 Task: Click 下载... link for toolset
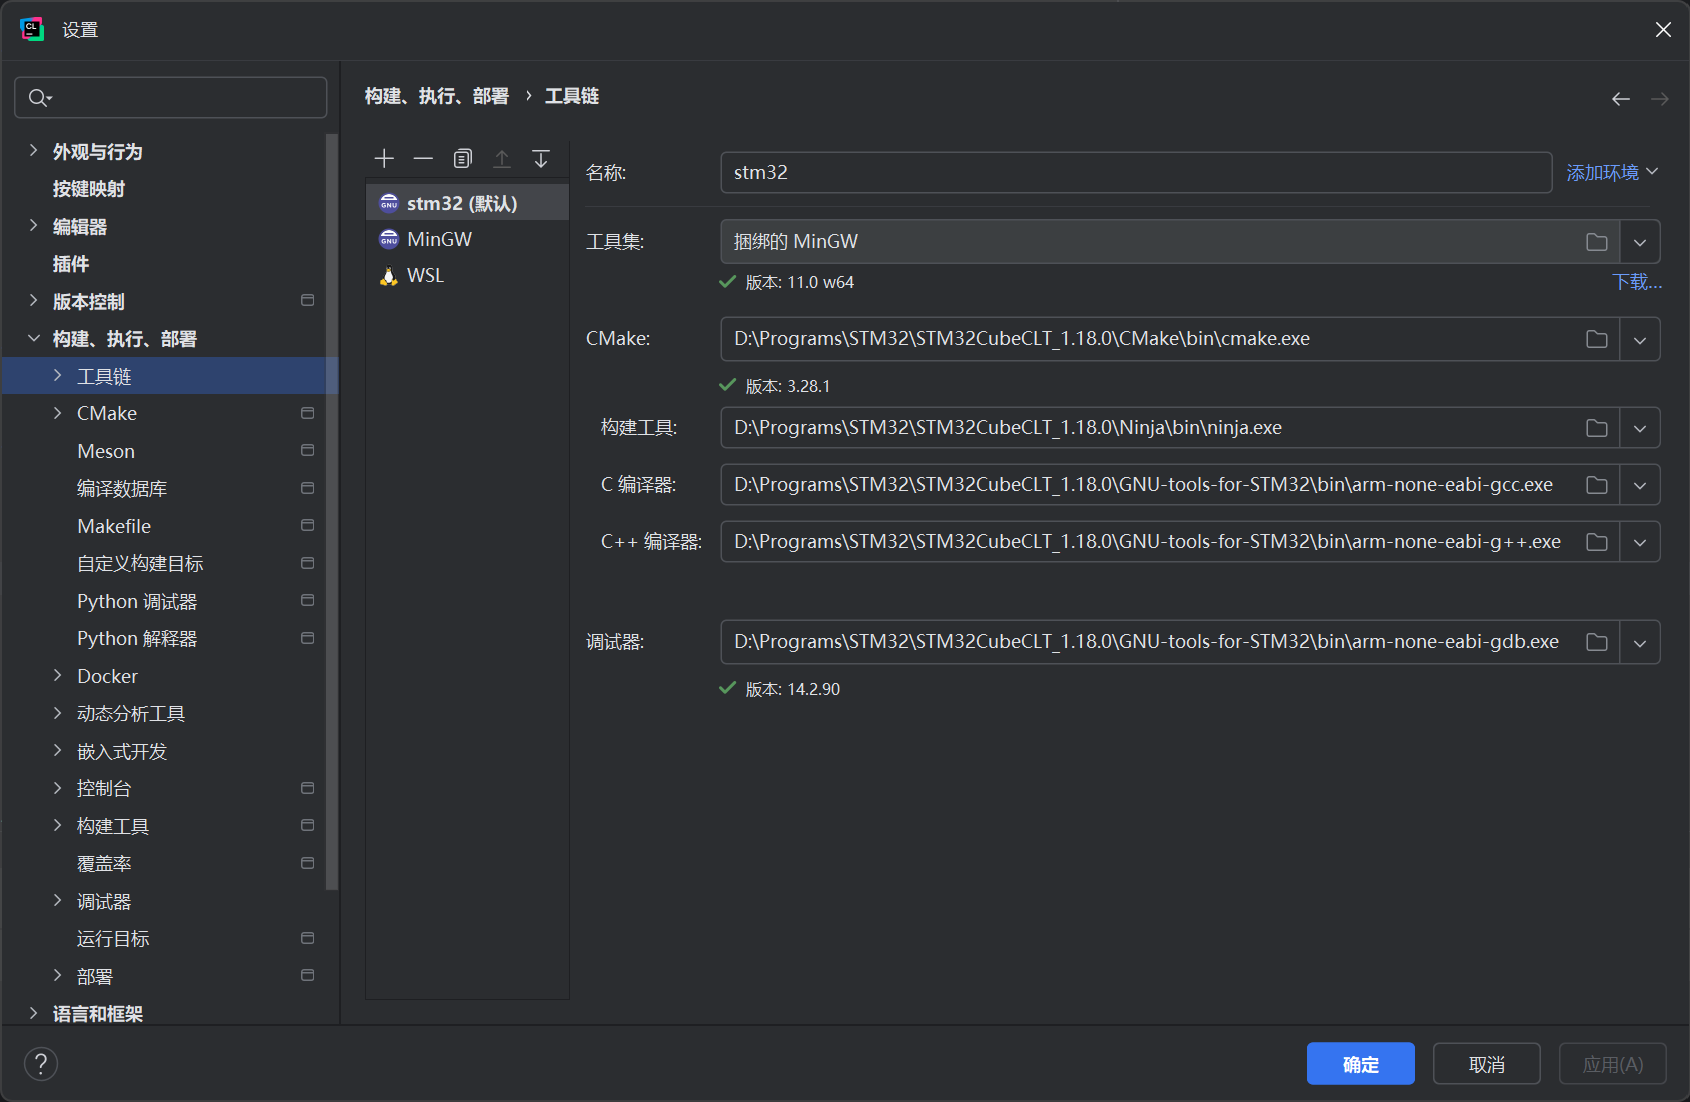tap(1637, 282)
